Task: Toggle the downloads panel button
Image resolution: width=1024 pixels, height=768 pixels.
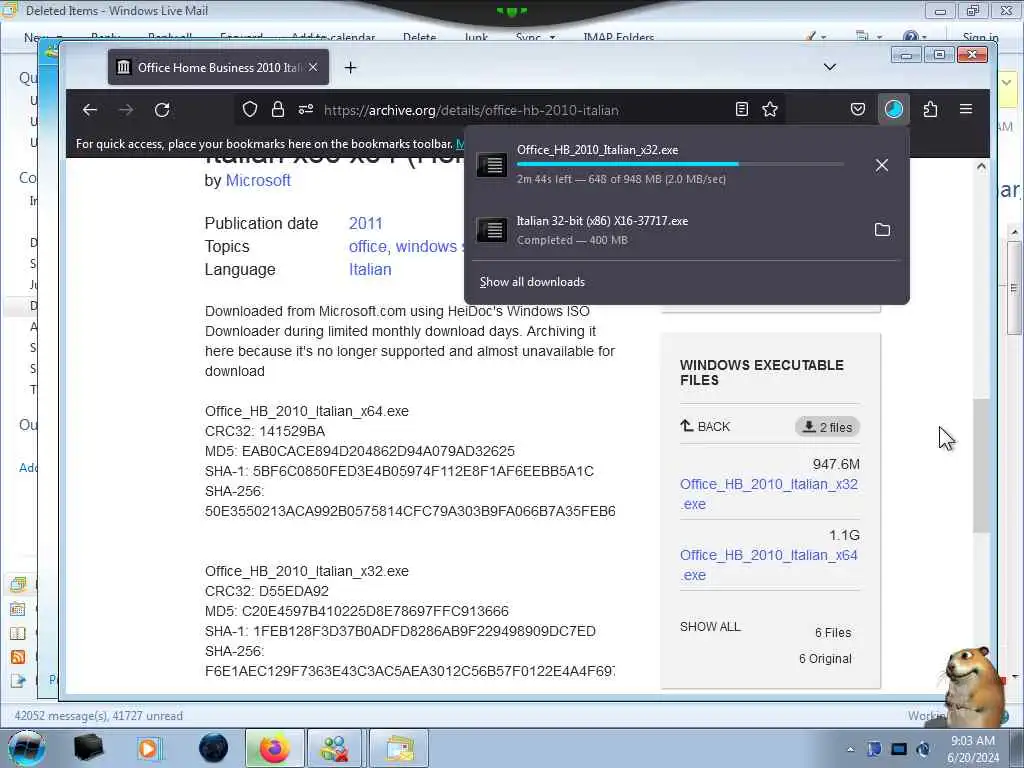Action: point(893,110)
